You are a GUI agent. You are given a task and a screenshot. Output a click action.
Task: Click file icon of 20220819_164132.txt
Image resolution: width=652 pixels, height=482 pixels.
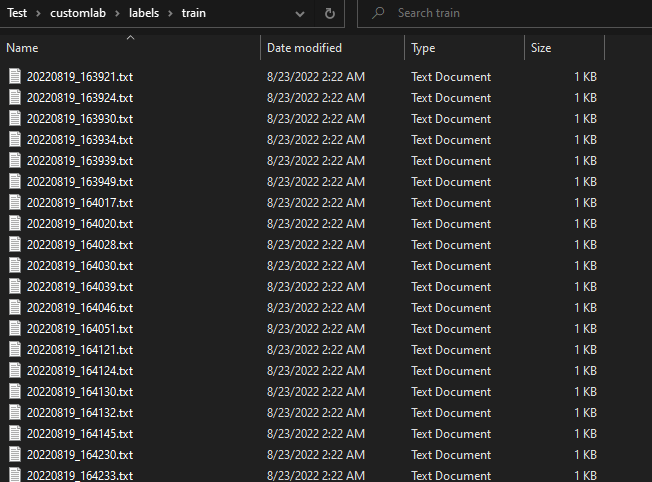[x=15, y=413]
